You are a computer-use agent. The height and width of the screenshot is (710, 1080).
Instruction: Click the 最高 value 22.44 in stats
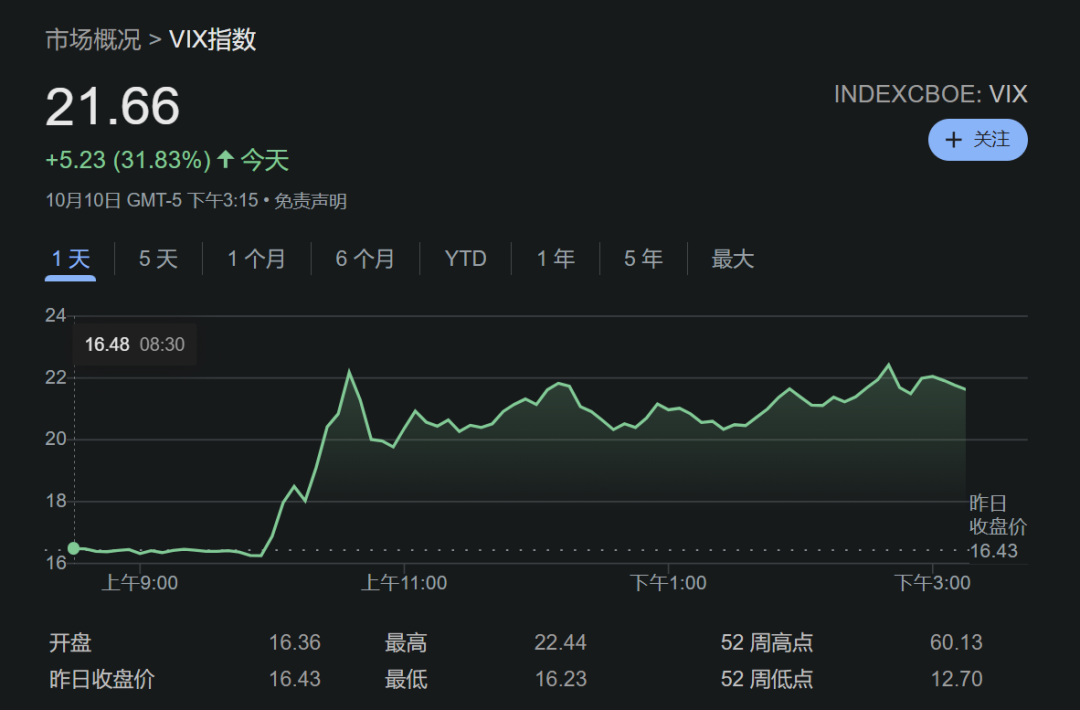coord(561,642)
